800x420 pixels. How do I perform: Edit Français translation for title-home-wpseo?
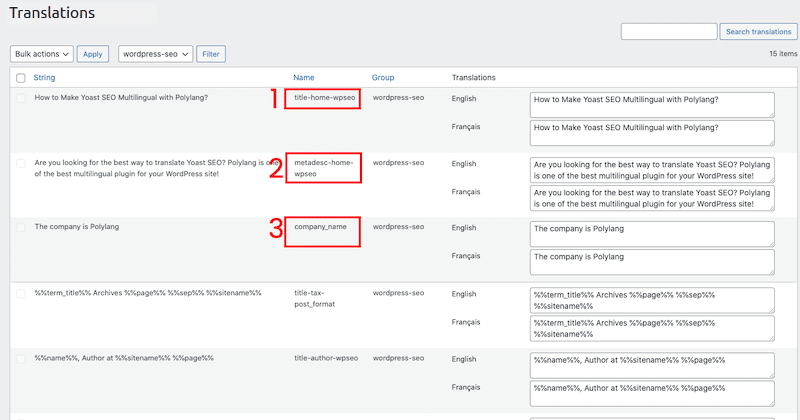click(x=652, y=133)
